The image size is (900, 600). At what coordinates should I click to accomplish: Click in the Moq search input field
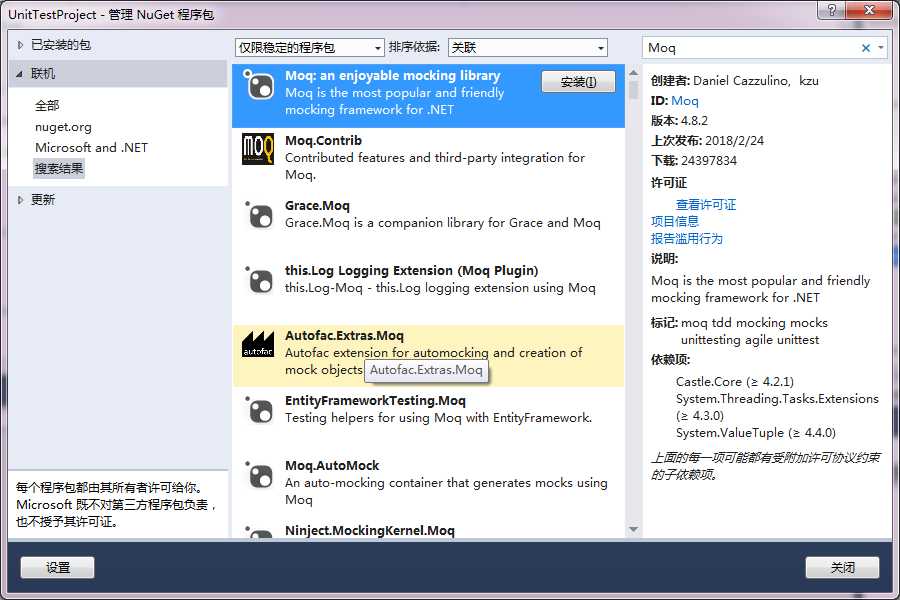coord(752,48)
